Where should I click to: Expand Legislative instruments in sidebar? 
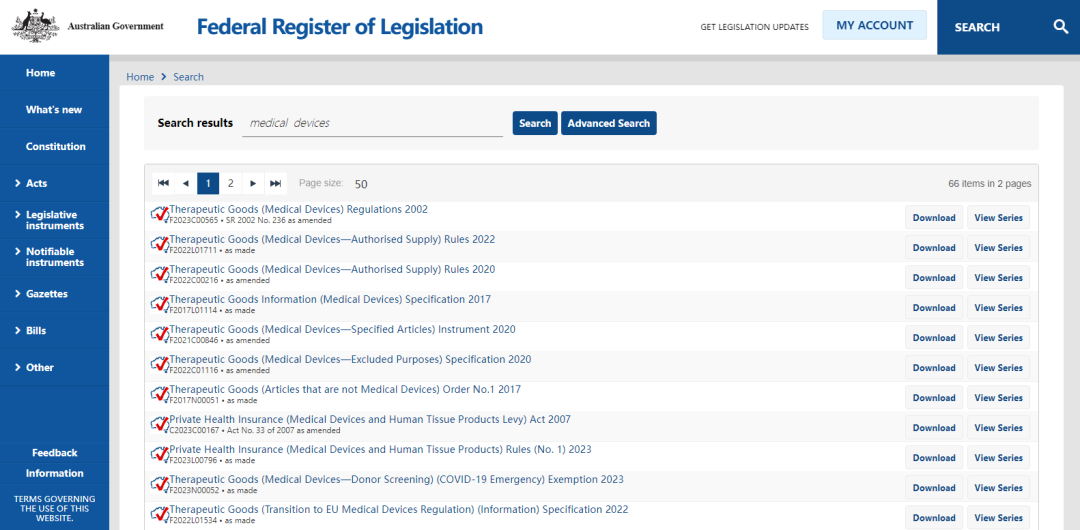(54, 220)
